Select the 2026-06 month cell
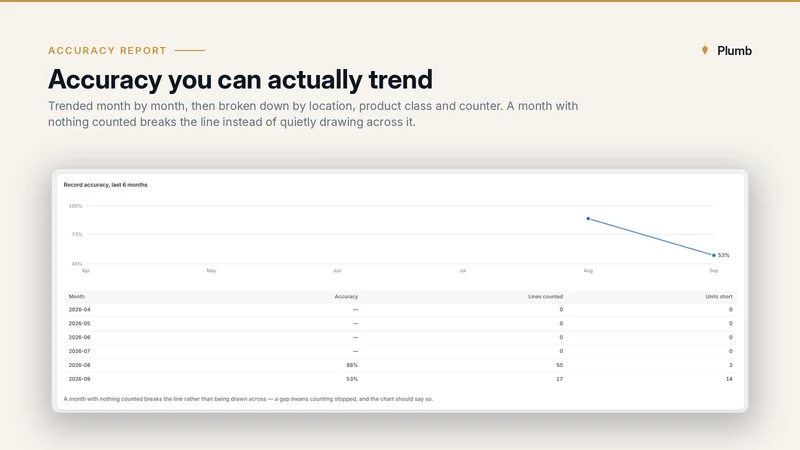This screenshot has height=450, width=800. pos(80,337)
